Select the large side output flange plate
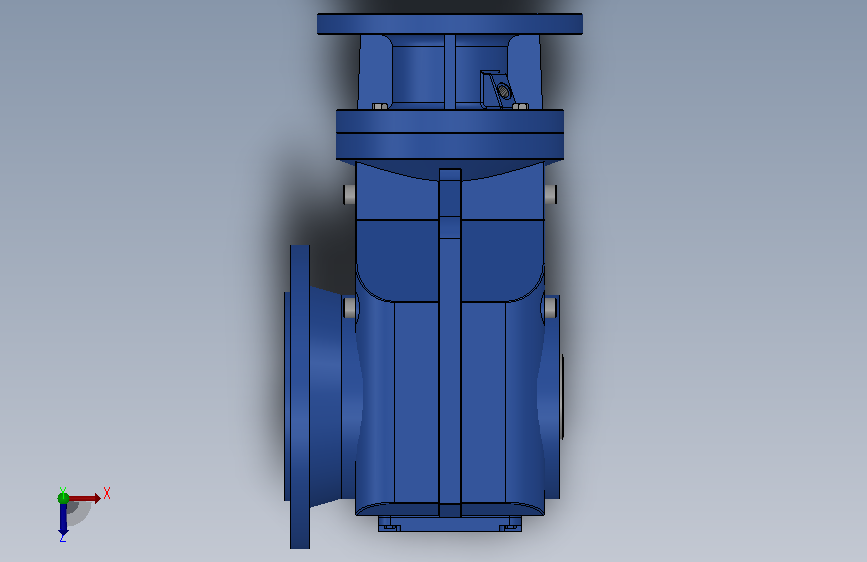The height and width of the screenshot is (562, 867). click(x=300, y=397)
